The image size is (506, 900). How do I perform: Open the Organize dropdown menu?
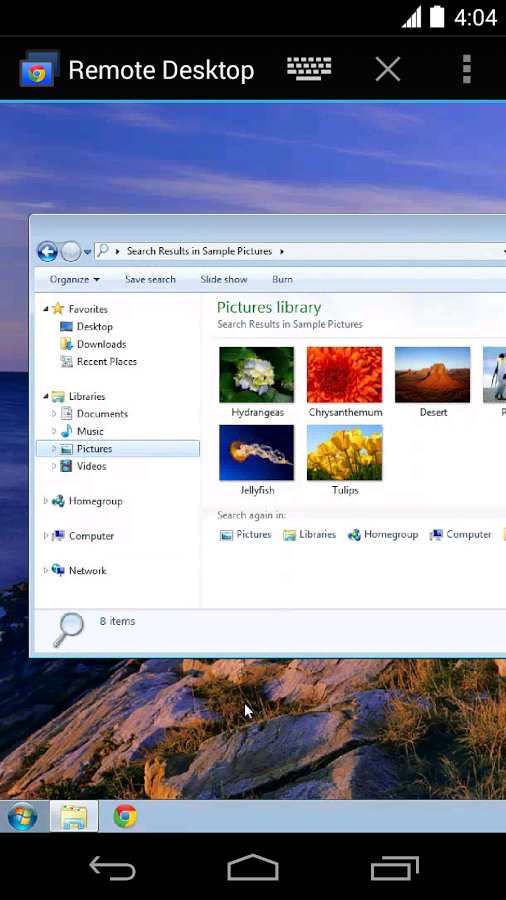75,280
